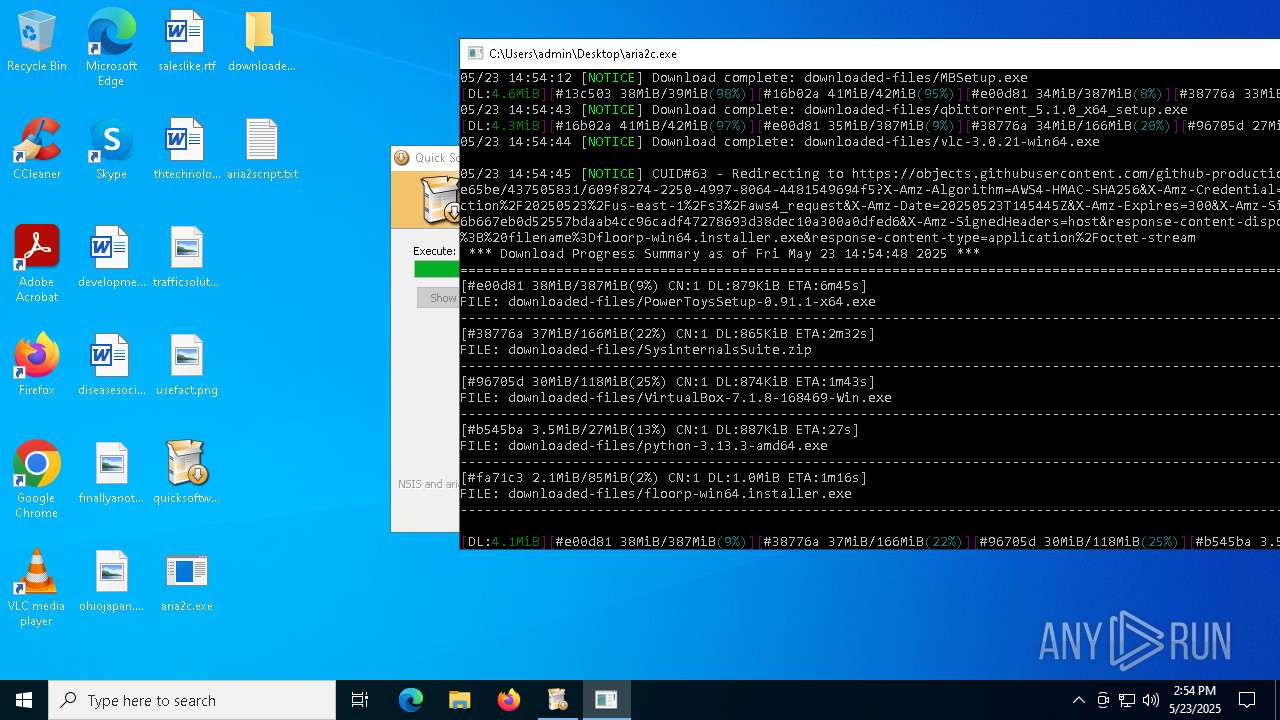Click the aria2c.exe console title text

click(583, 54)
